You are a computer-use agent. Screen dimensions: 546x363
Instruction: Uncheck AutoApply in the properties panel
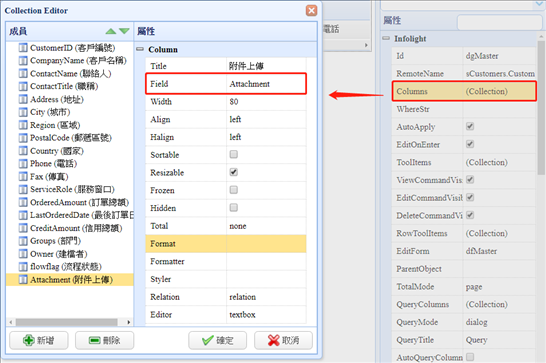pos(470,126)
